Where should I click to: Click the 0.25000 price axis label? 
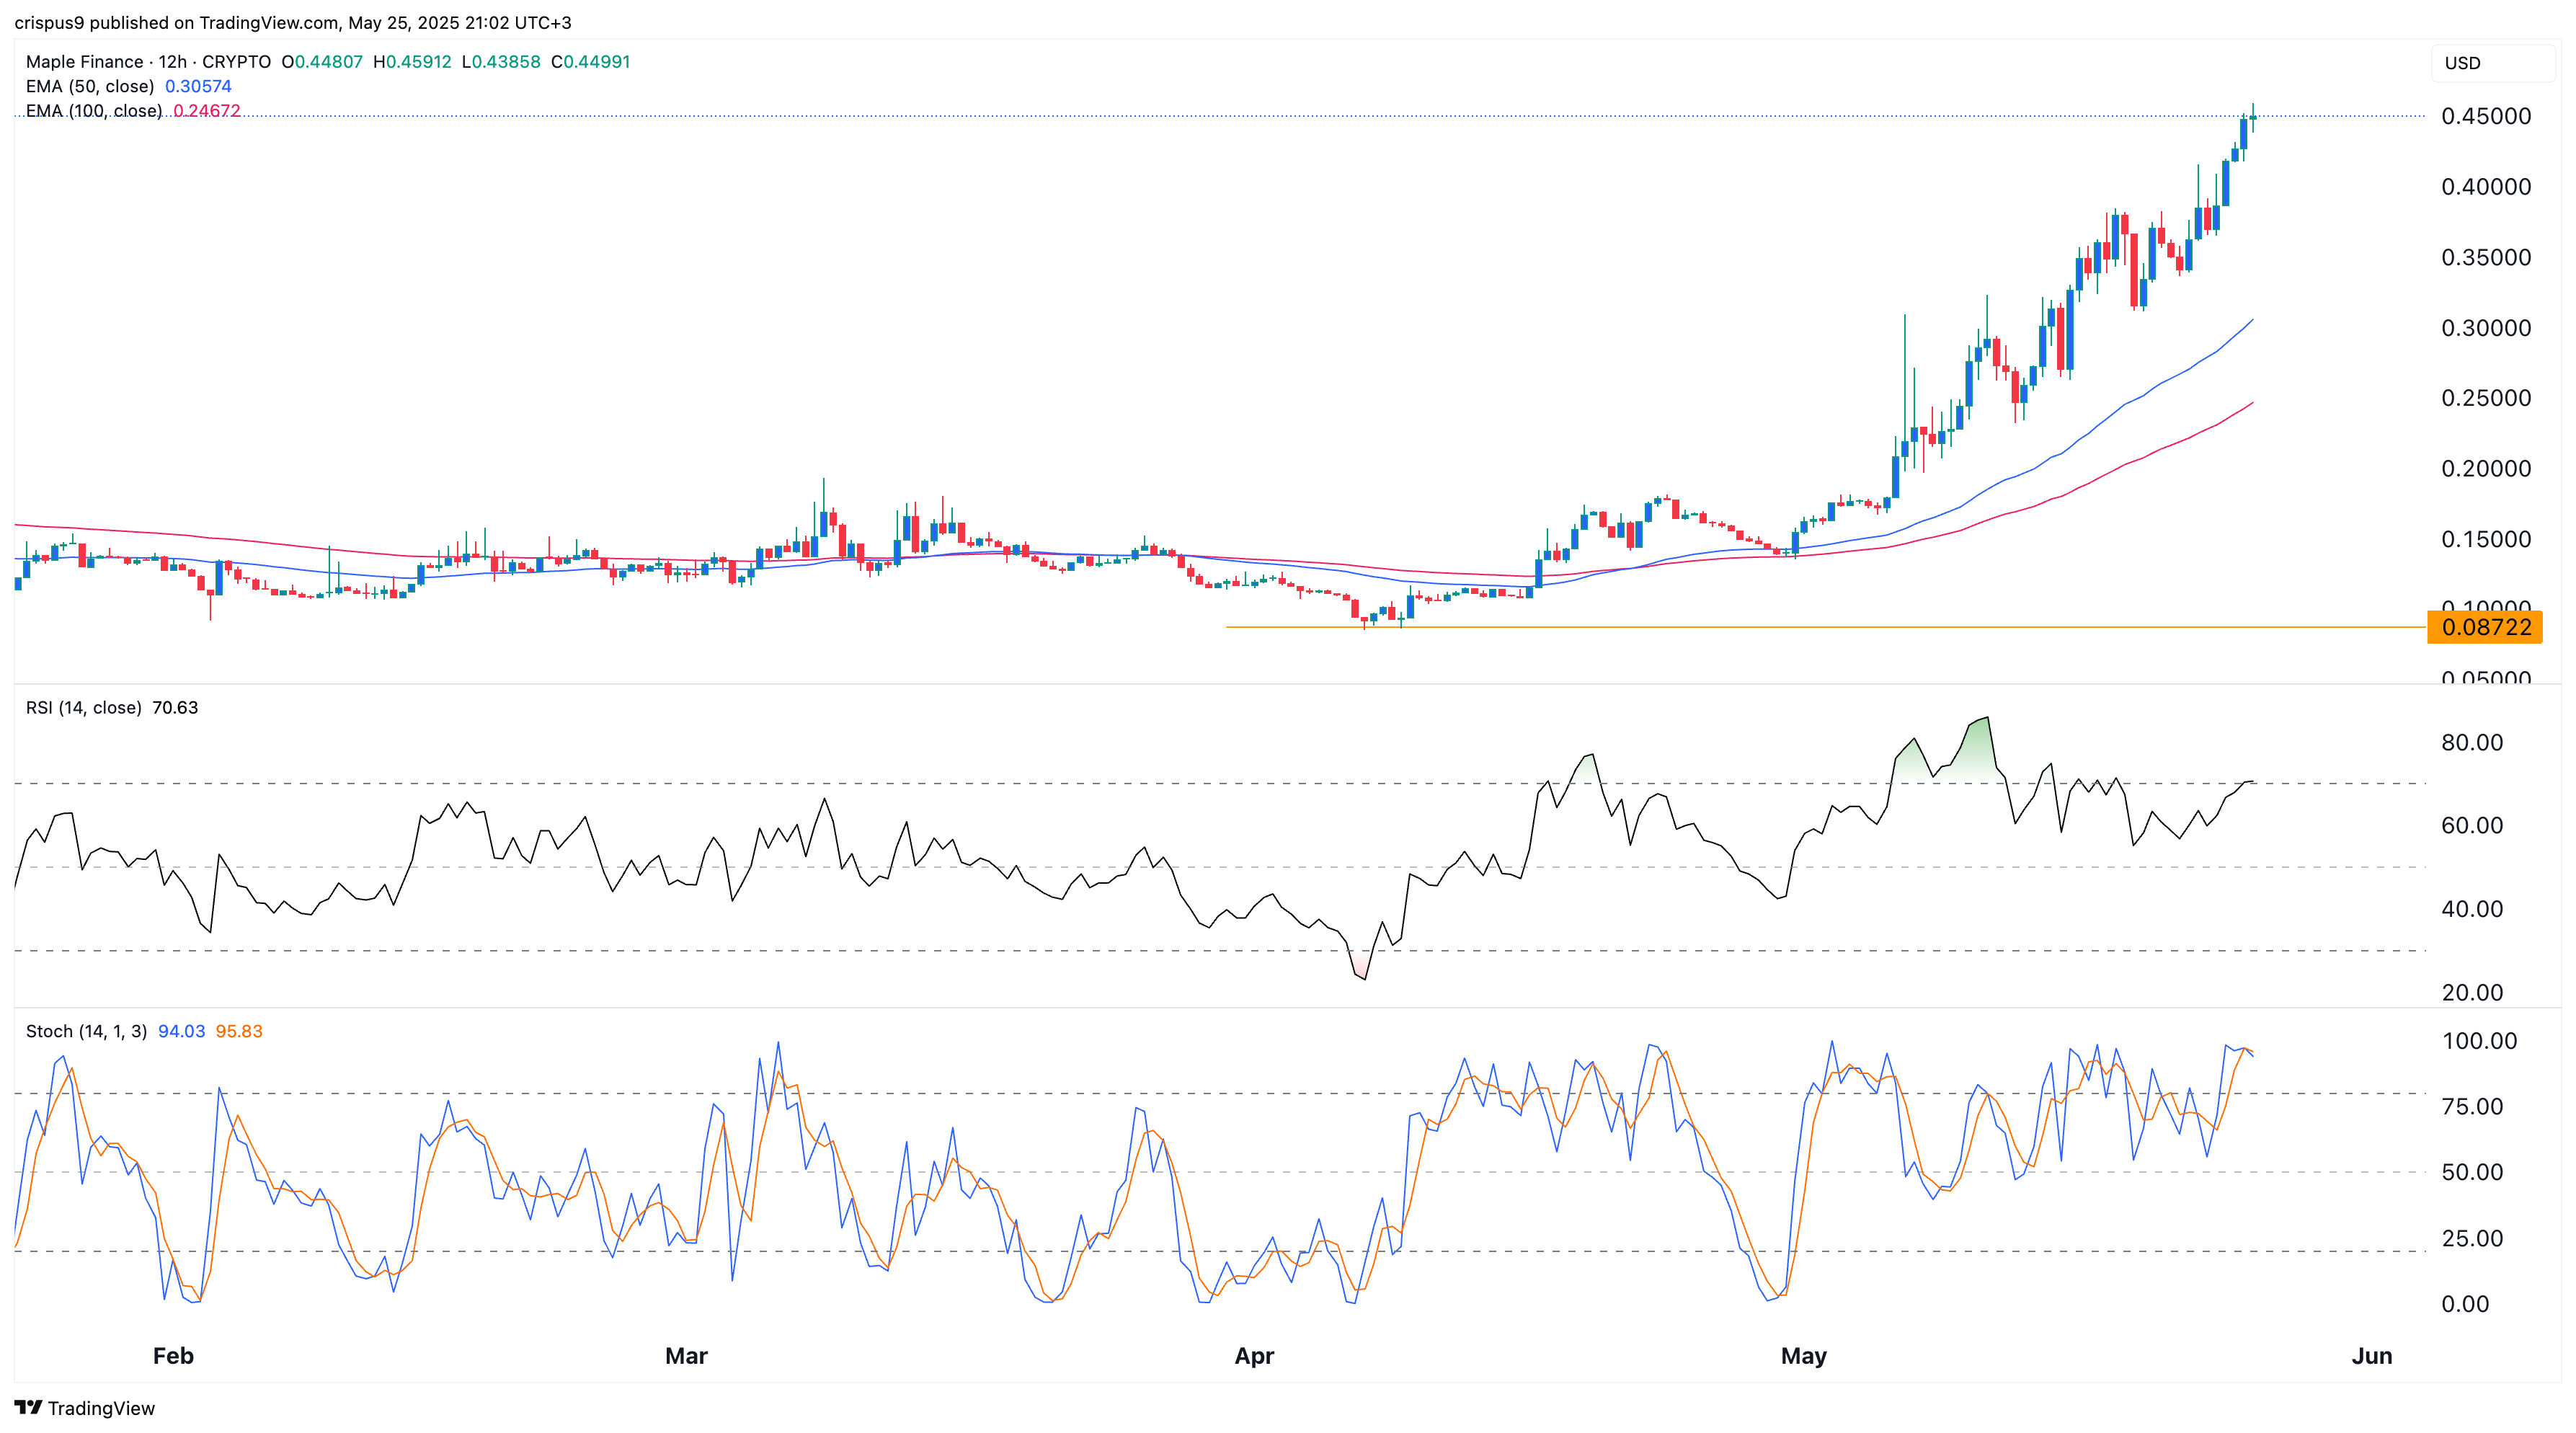[x=2486, y=398]
